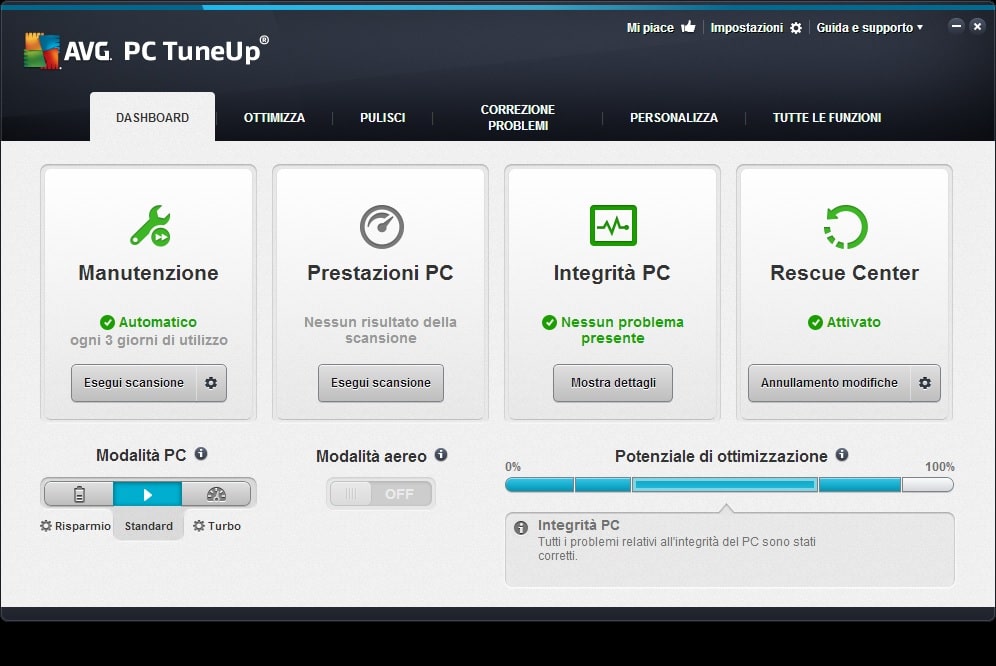This screenshot has width=996, height=666.
Task: Open the Tutte le funzioni tab
Action: click(x=827, y=118)
